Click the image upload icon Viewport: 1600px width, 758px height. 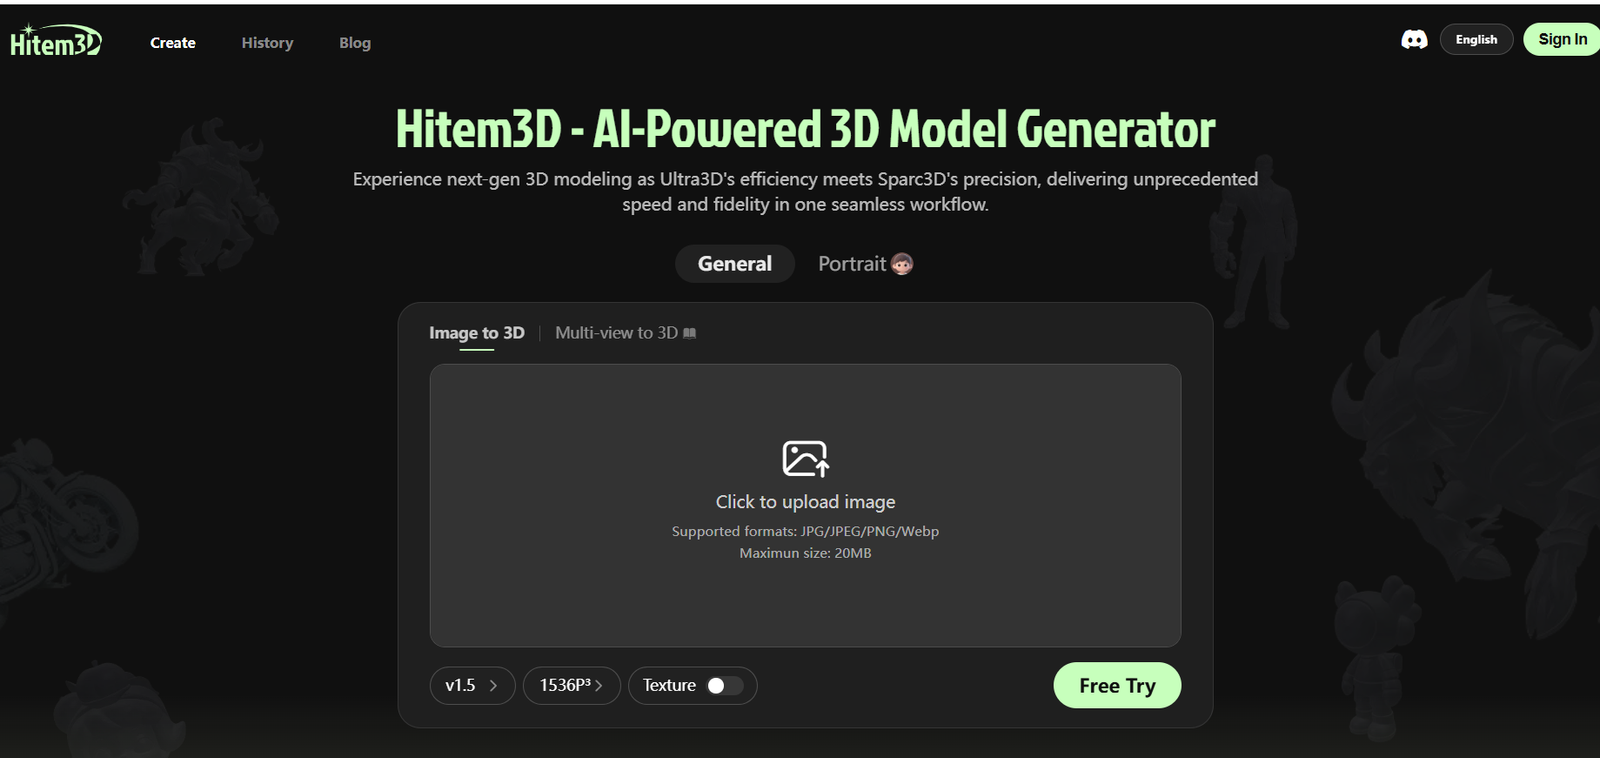(x=805, y=458)
